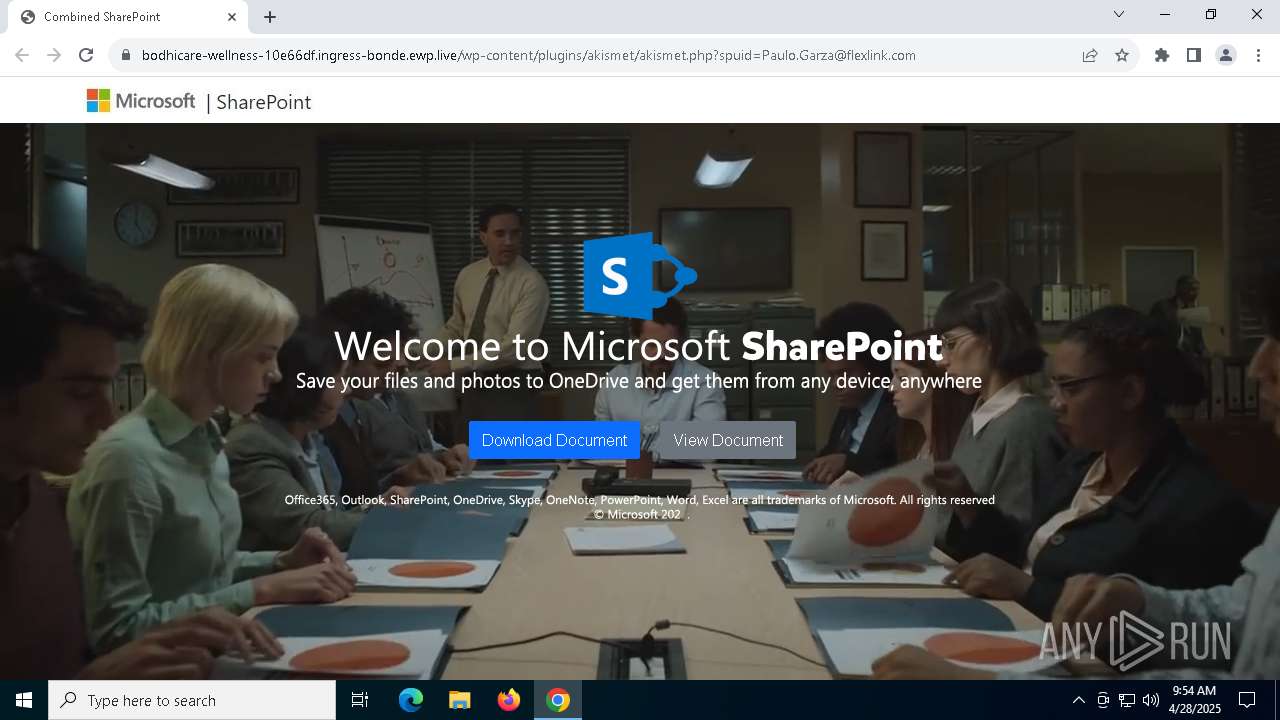Minimize the Chrome window
The width and height of the screenshot is (1280, 720).
1165,14
